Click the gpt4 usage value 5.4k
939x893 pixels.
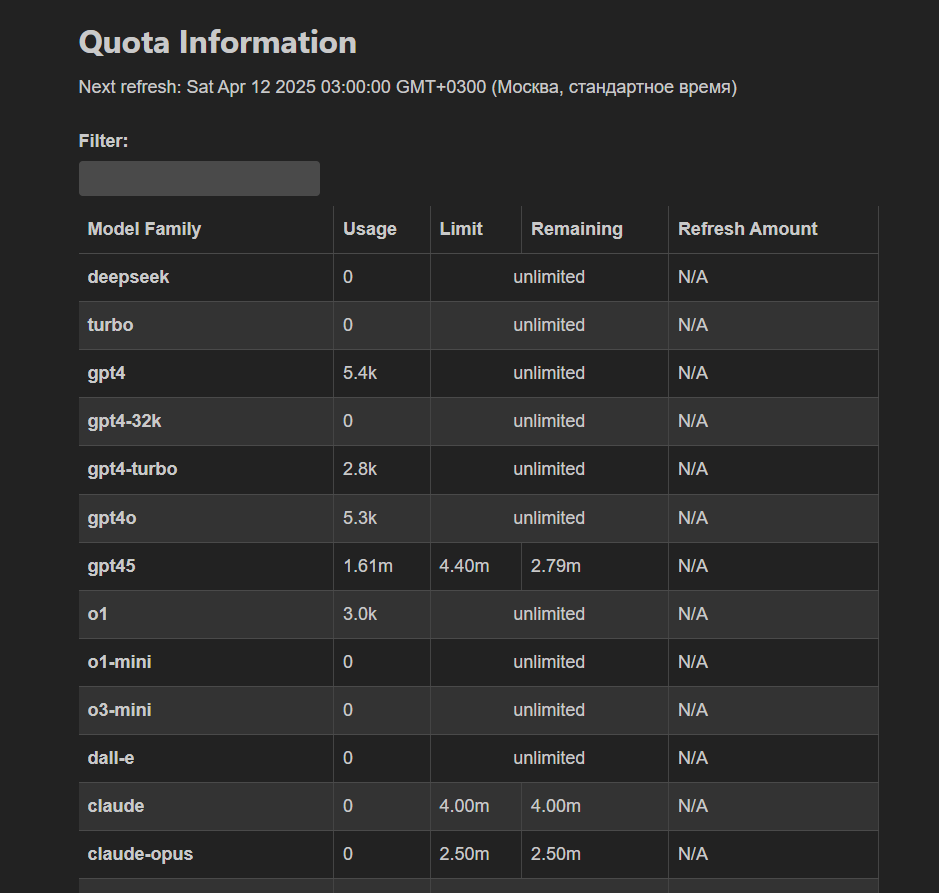360,373
